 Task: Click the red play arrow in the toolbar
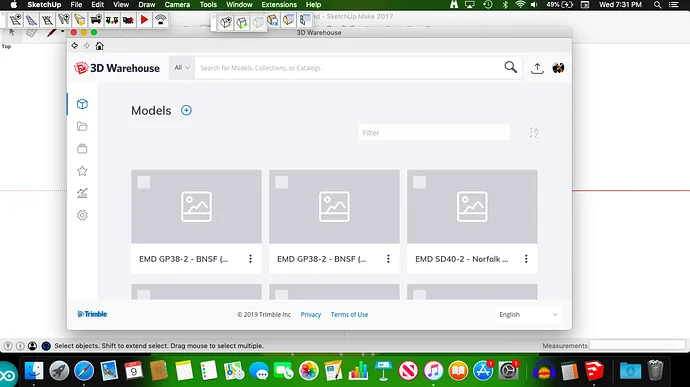pyautogui.click(x=144, y=20)
